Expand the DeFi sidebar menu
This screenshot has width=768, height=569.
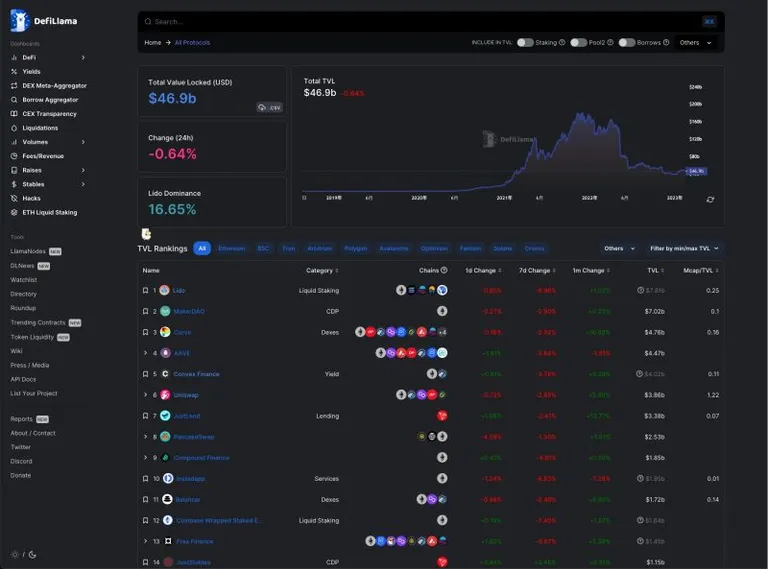click(x=83, y=57)
